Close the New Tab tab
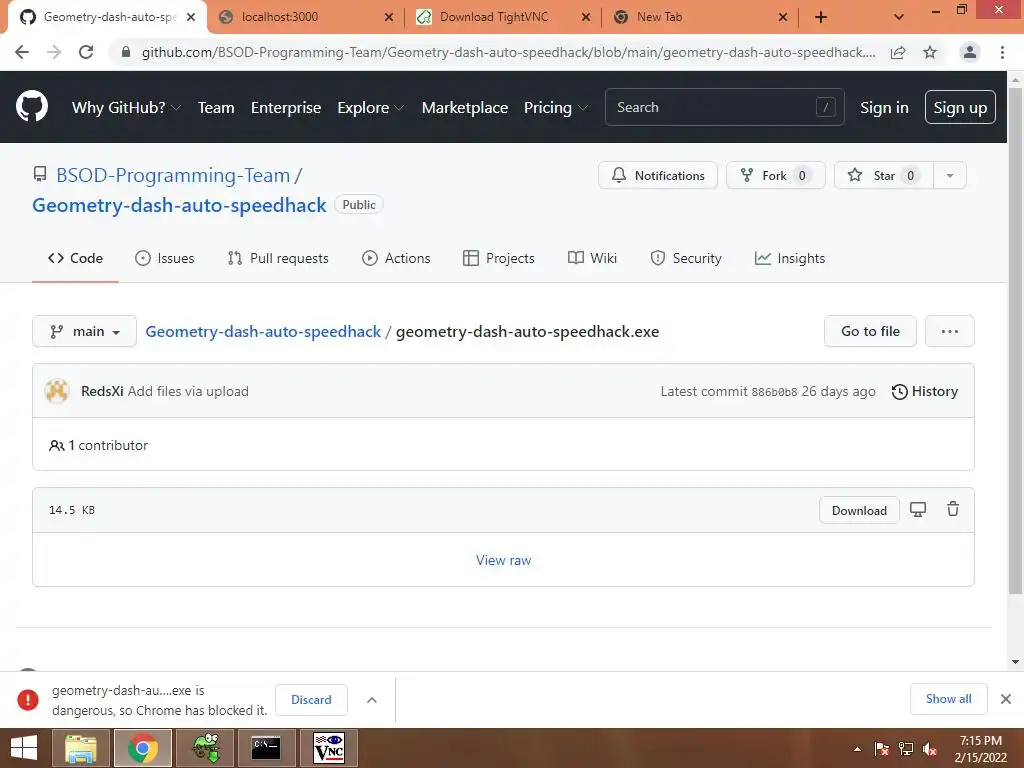This screenshot has height=768, width=1024. point(782,18)
